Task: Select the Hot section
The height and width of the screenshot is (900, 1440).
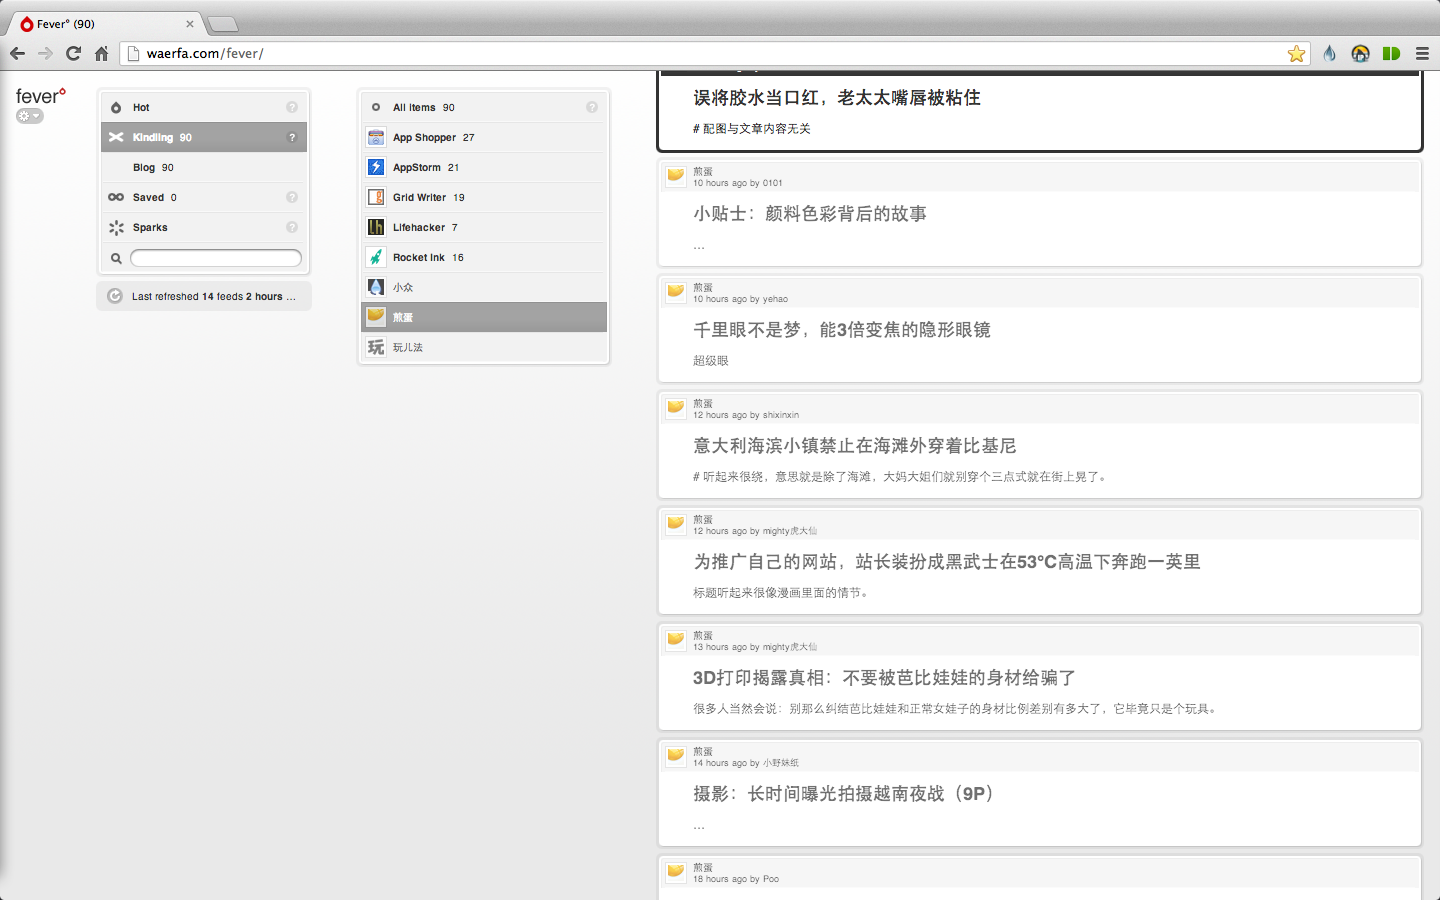Action: [x=204, y=107]
